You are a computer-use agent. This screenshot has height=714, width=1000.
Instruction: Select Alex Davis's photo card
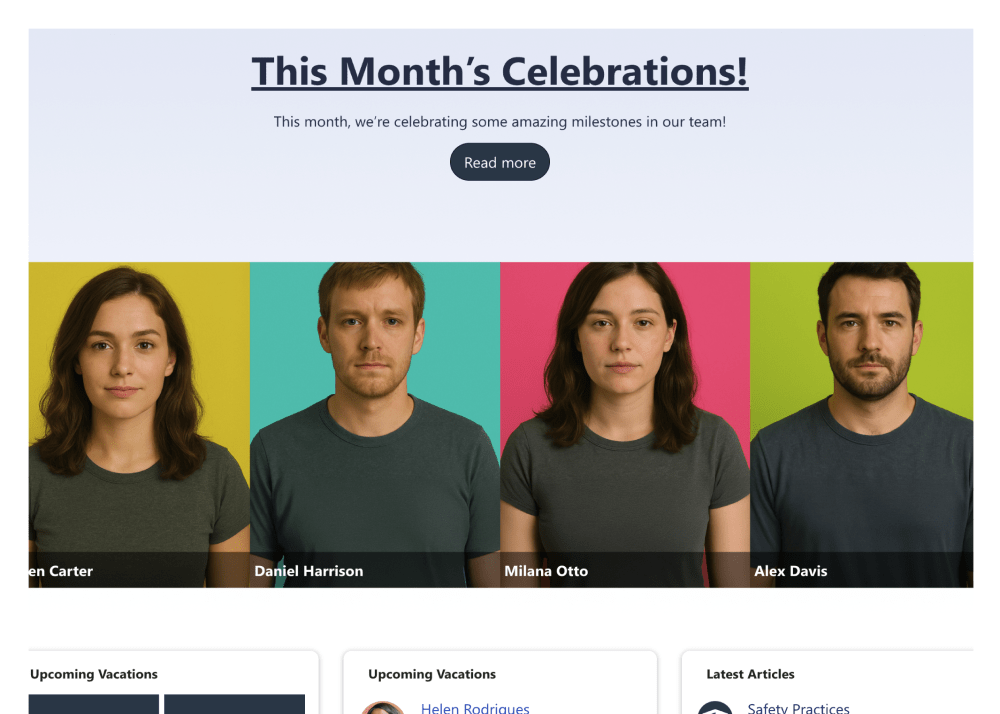(862, 425)
